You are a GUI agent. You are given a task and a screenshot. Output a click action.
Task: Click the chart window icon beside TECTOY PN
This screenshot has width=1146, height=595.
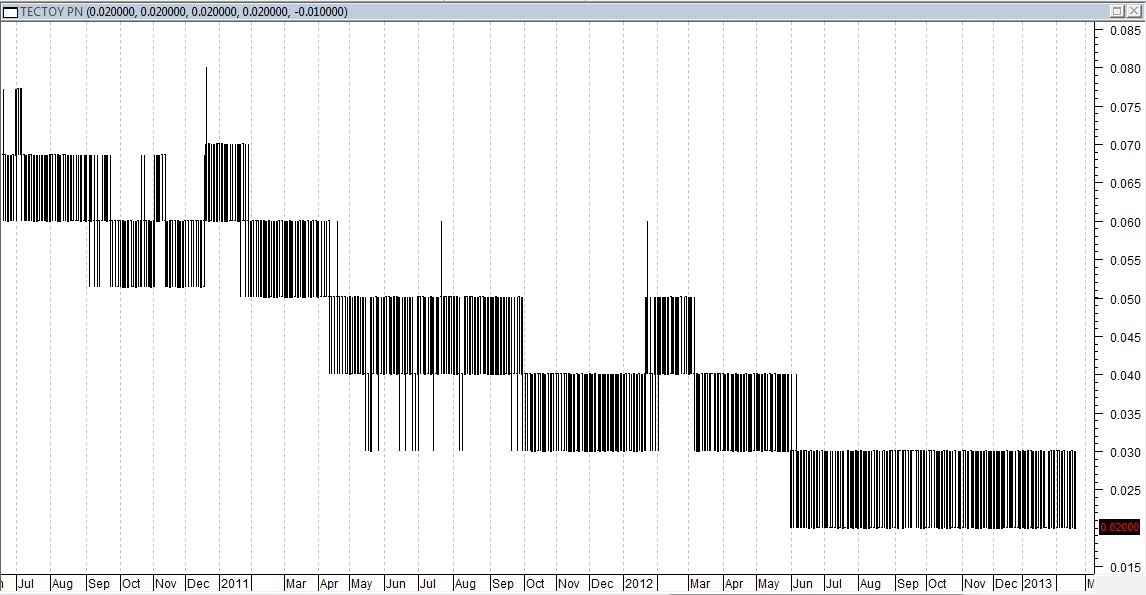(x=10, y=11)
